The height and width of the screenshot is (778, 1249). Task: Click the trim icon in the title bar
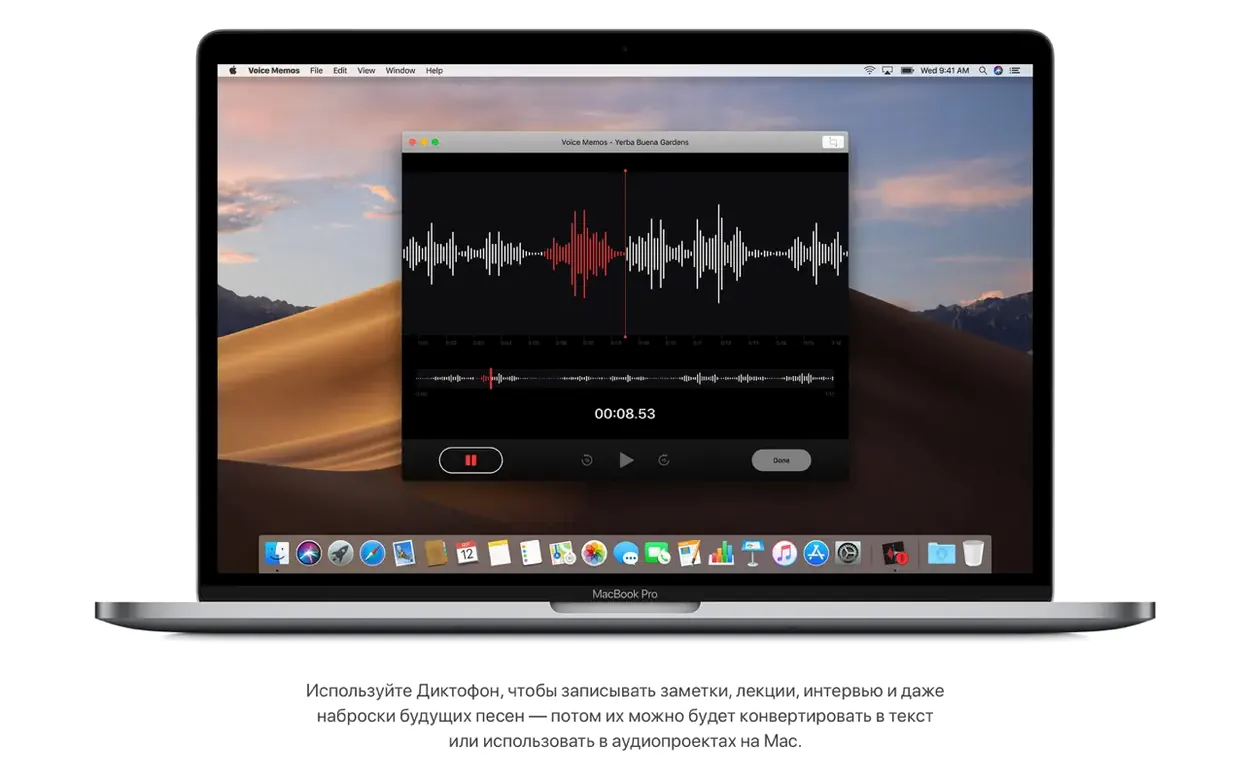coord(832,142)
